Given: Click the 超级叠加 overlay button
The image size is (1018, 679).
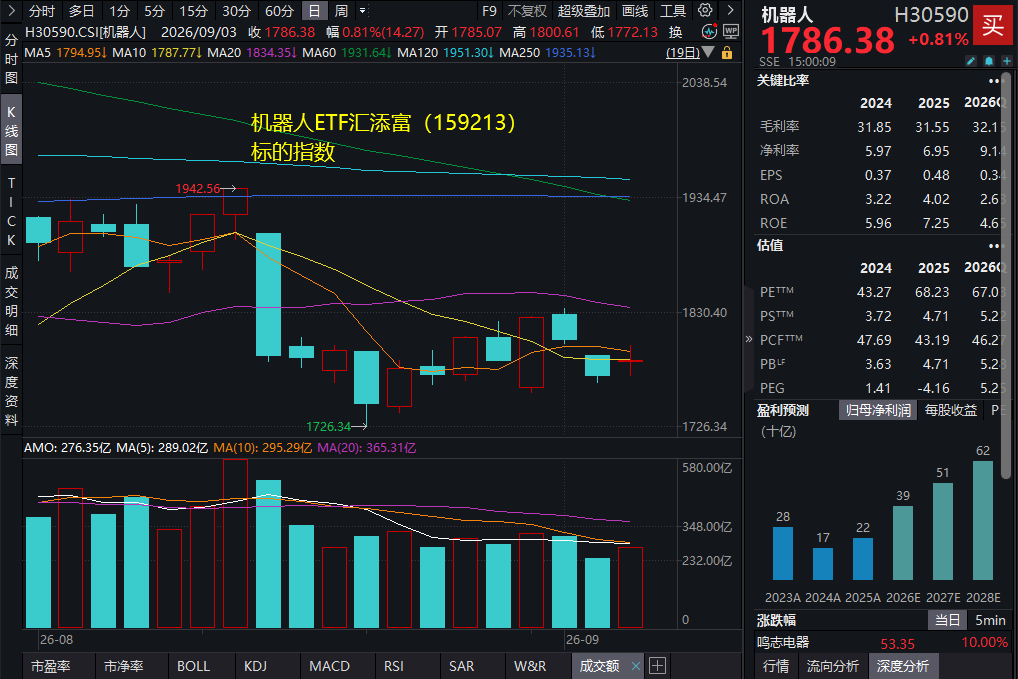Looking at the screenshot, I should (x=584, y=11).
